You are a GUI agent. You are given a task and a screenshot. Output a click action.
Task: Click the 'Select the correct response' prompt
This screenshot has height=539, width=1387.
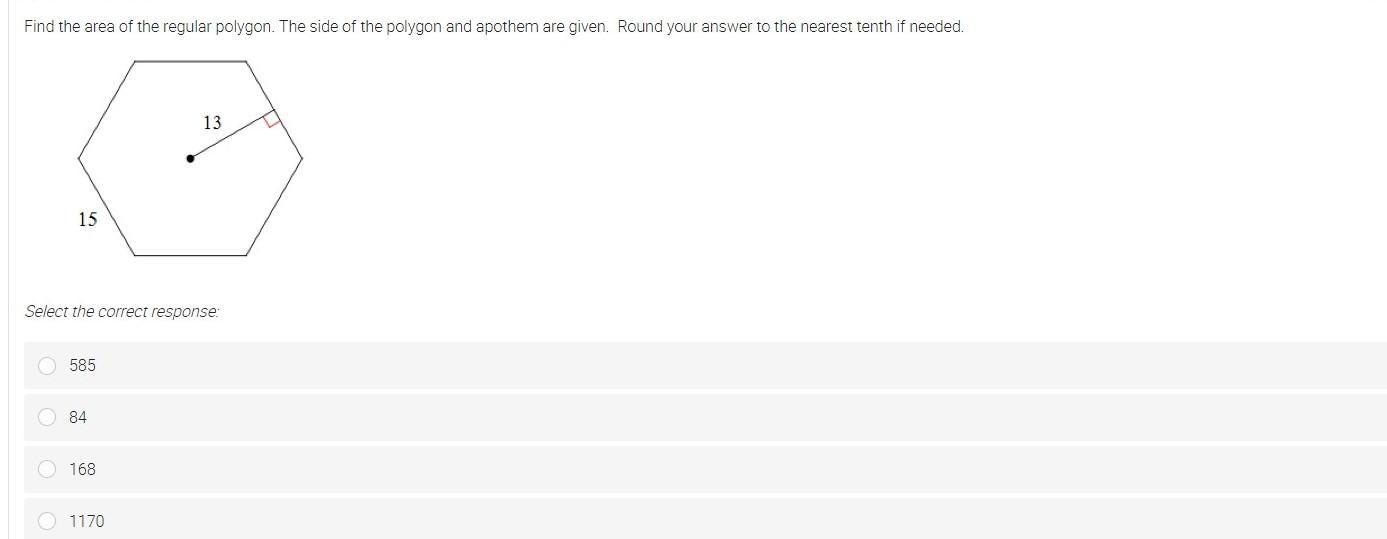coord(122,312)
